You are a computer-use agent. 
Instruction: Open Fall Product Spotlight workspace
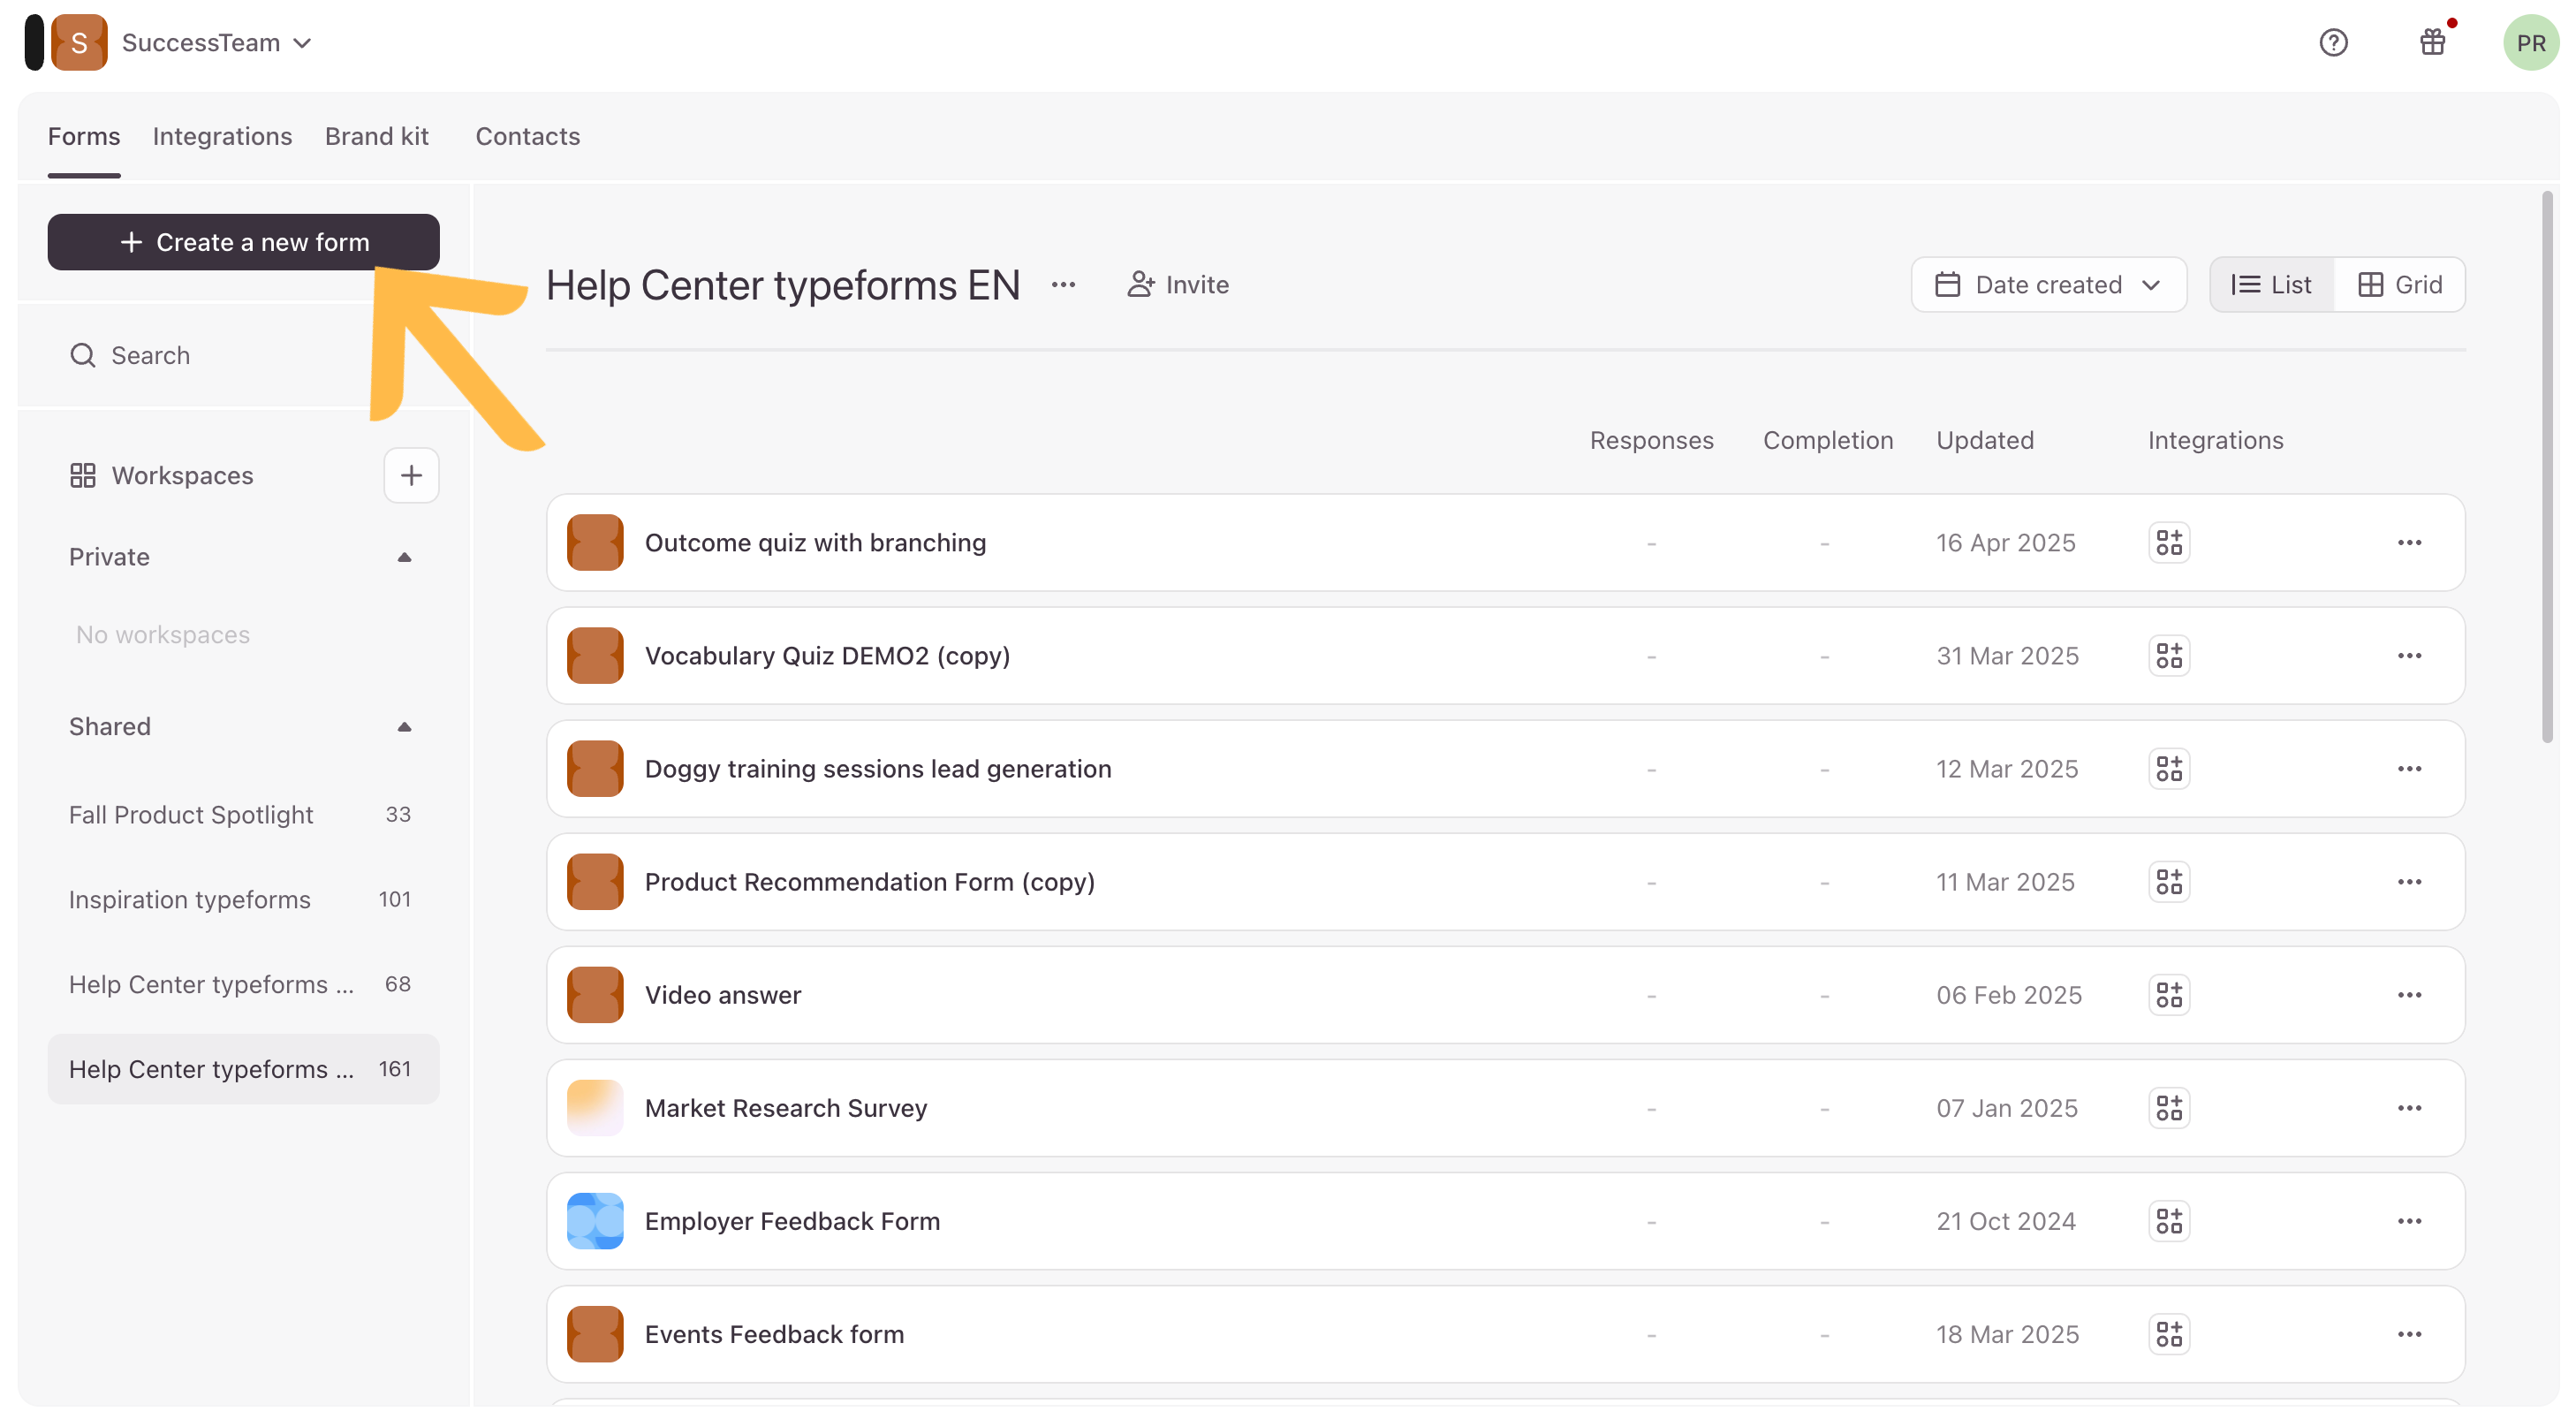tap(243, 815)
